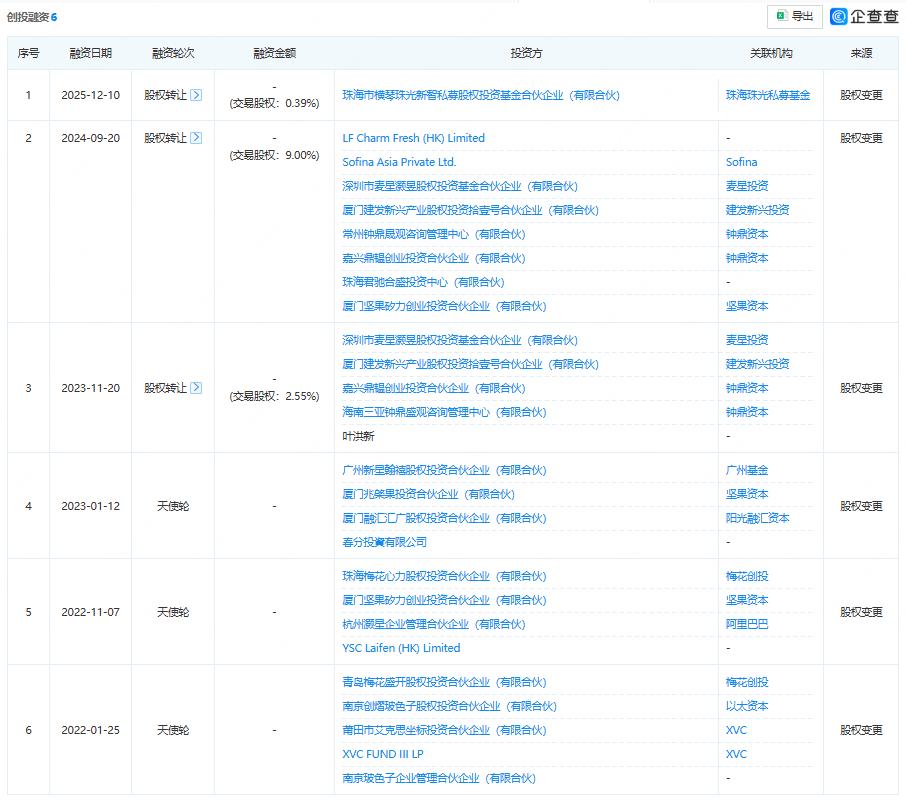This screenshot has height=804, width=906.
Task: Open 杭州灏星企业管理合伙企业 link
Action: [x=433, y=624]
